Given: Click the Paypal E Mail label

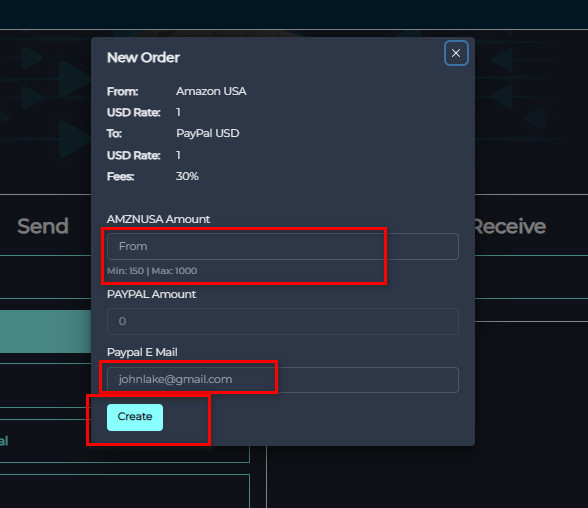Looking at the screenshot, I should [x=142, y=352].
